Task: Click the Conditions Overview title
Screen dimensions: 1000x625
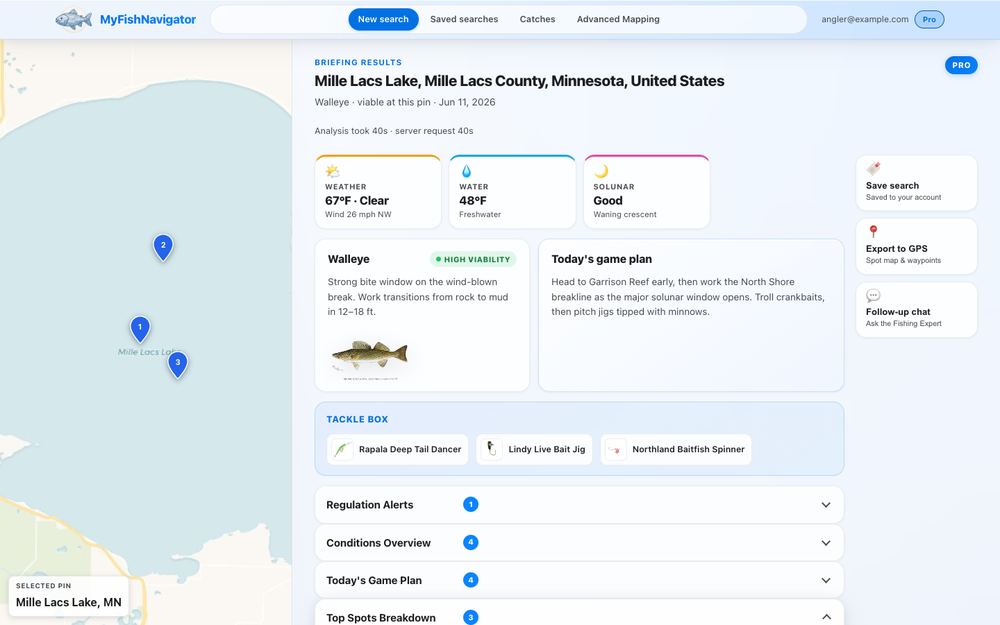Action: pyautogui.click(x=378, y=543)
